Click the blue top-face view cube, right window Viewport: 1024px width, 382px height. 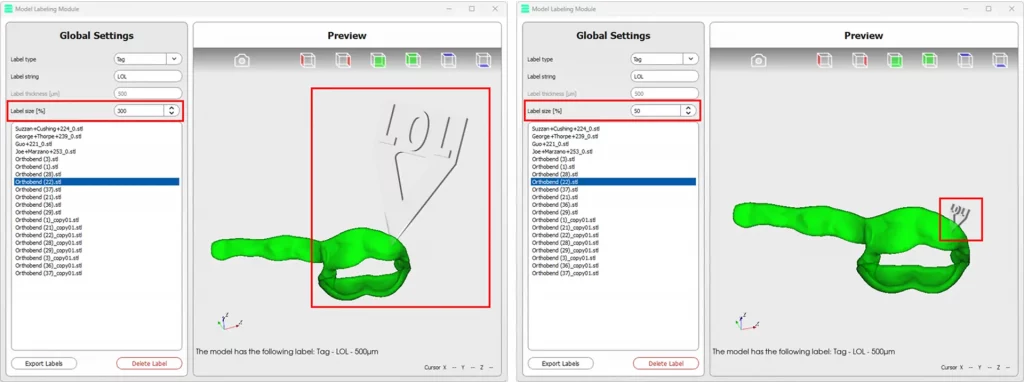pyautogui.click(x=965, y=61)
